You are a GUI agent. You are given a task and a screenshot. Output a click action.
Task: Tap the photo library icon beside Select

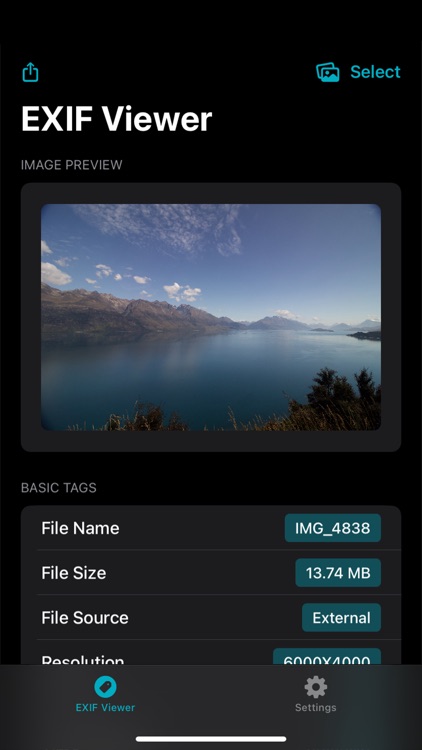pyautogui.click(x=328, y=72)
